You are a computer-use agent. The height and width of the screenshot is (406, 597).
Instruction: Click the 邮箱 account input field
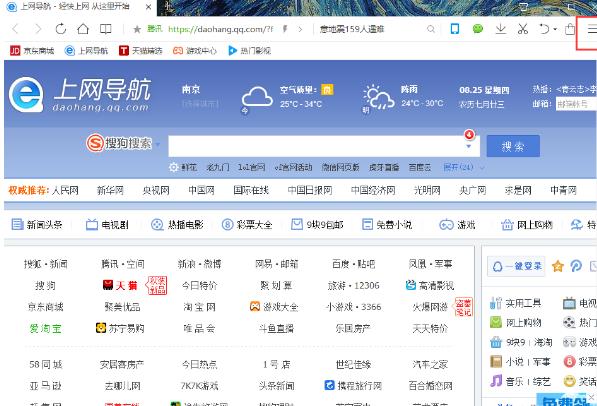point(576,104)
